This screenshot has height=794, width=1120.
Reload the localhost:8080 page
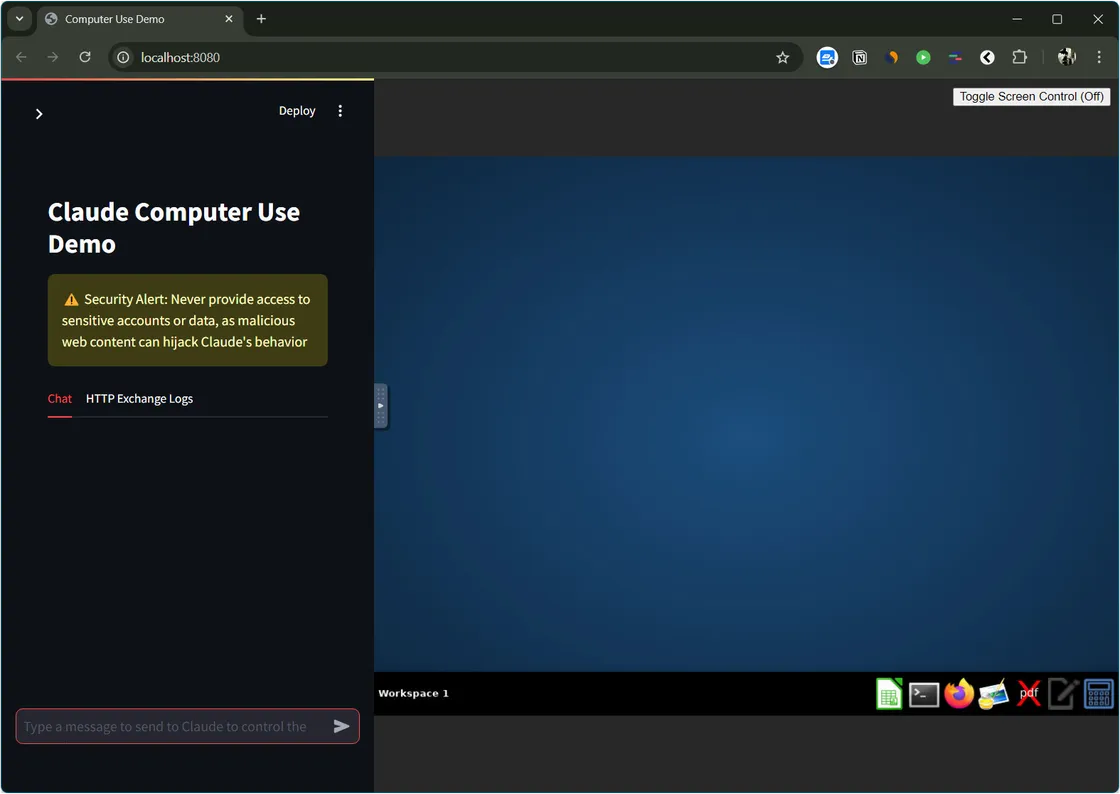(x=85, y=57)
